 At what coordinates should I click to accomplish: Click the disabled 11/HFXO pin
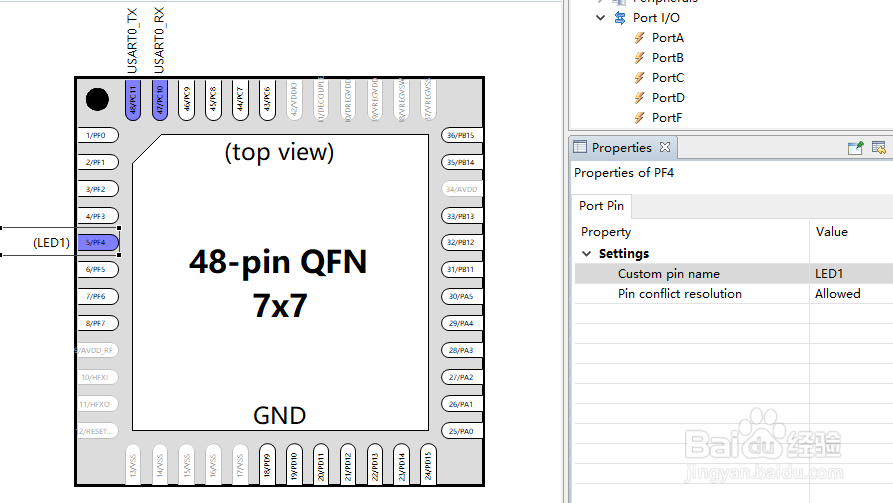[98, 404]
